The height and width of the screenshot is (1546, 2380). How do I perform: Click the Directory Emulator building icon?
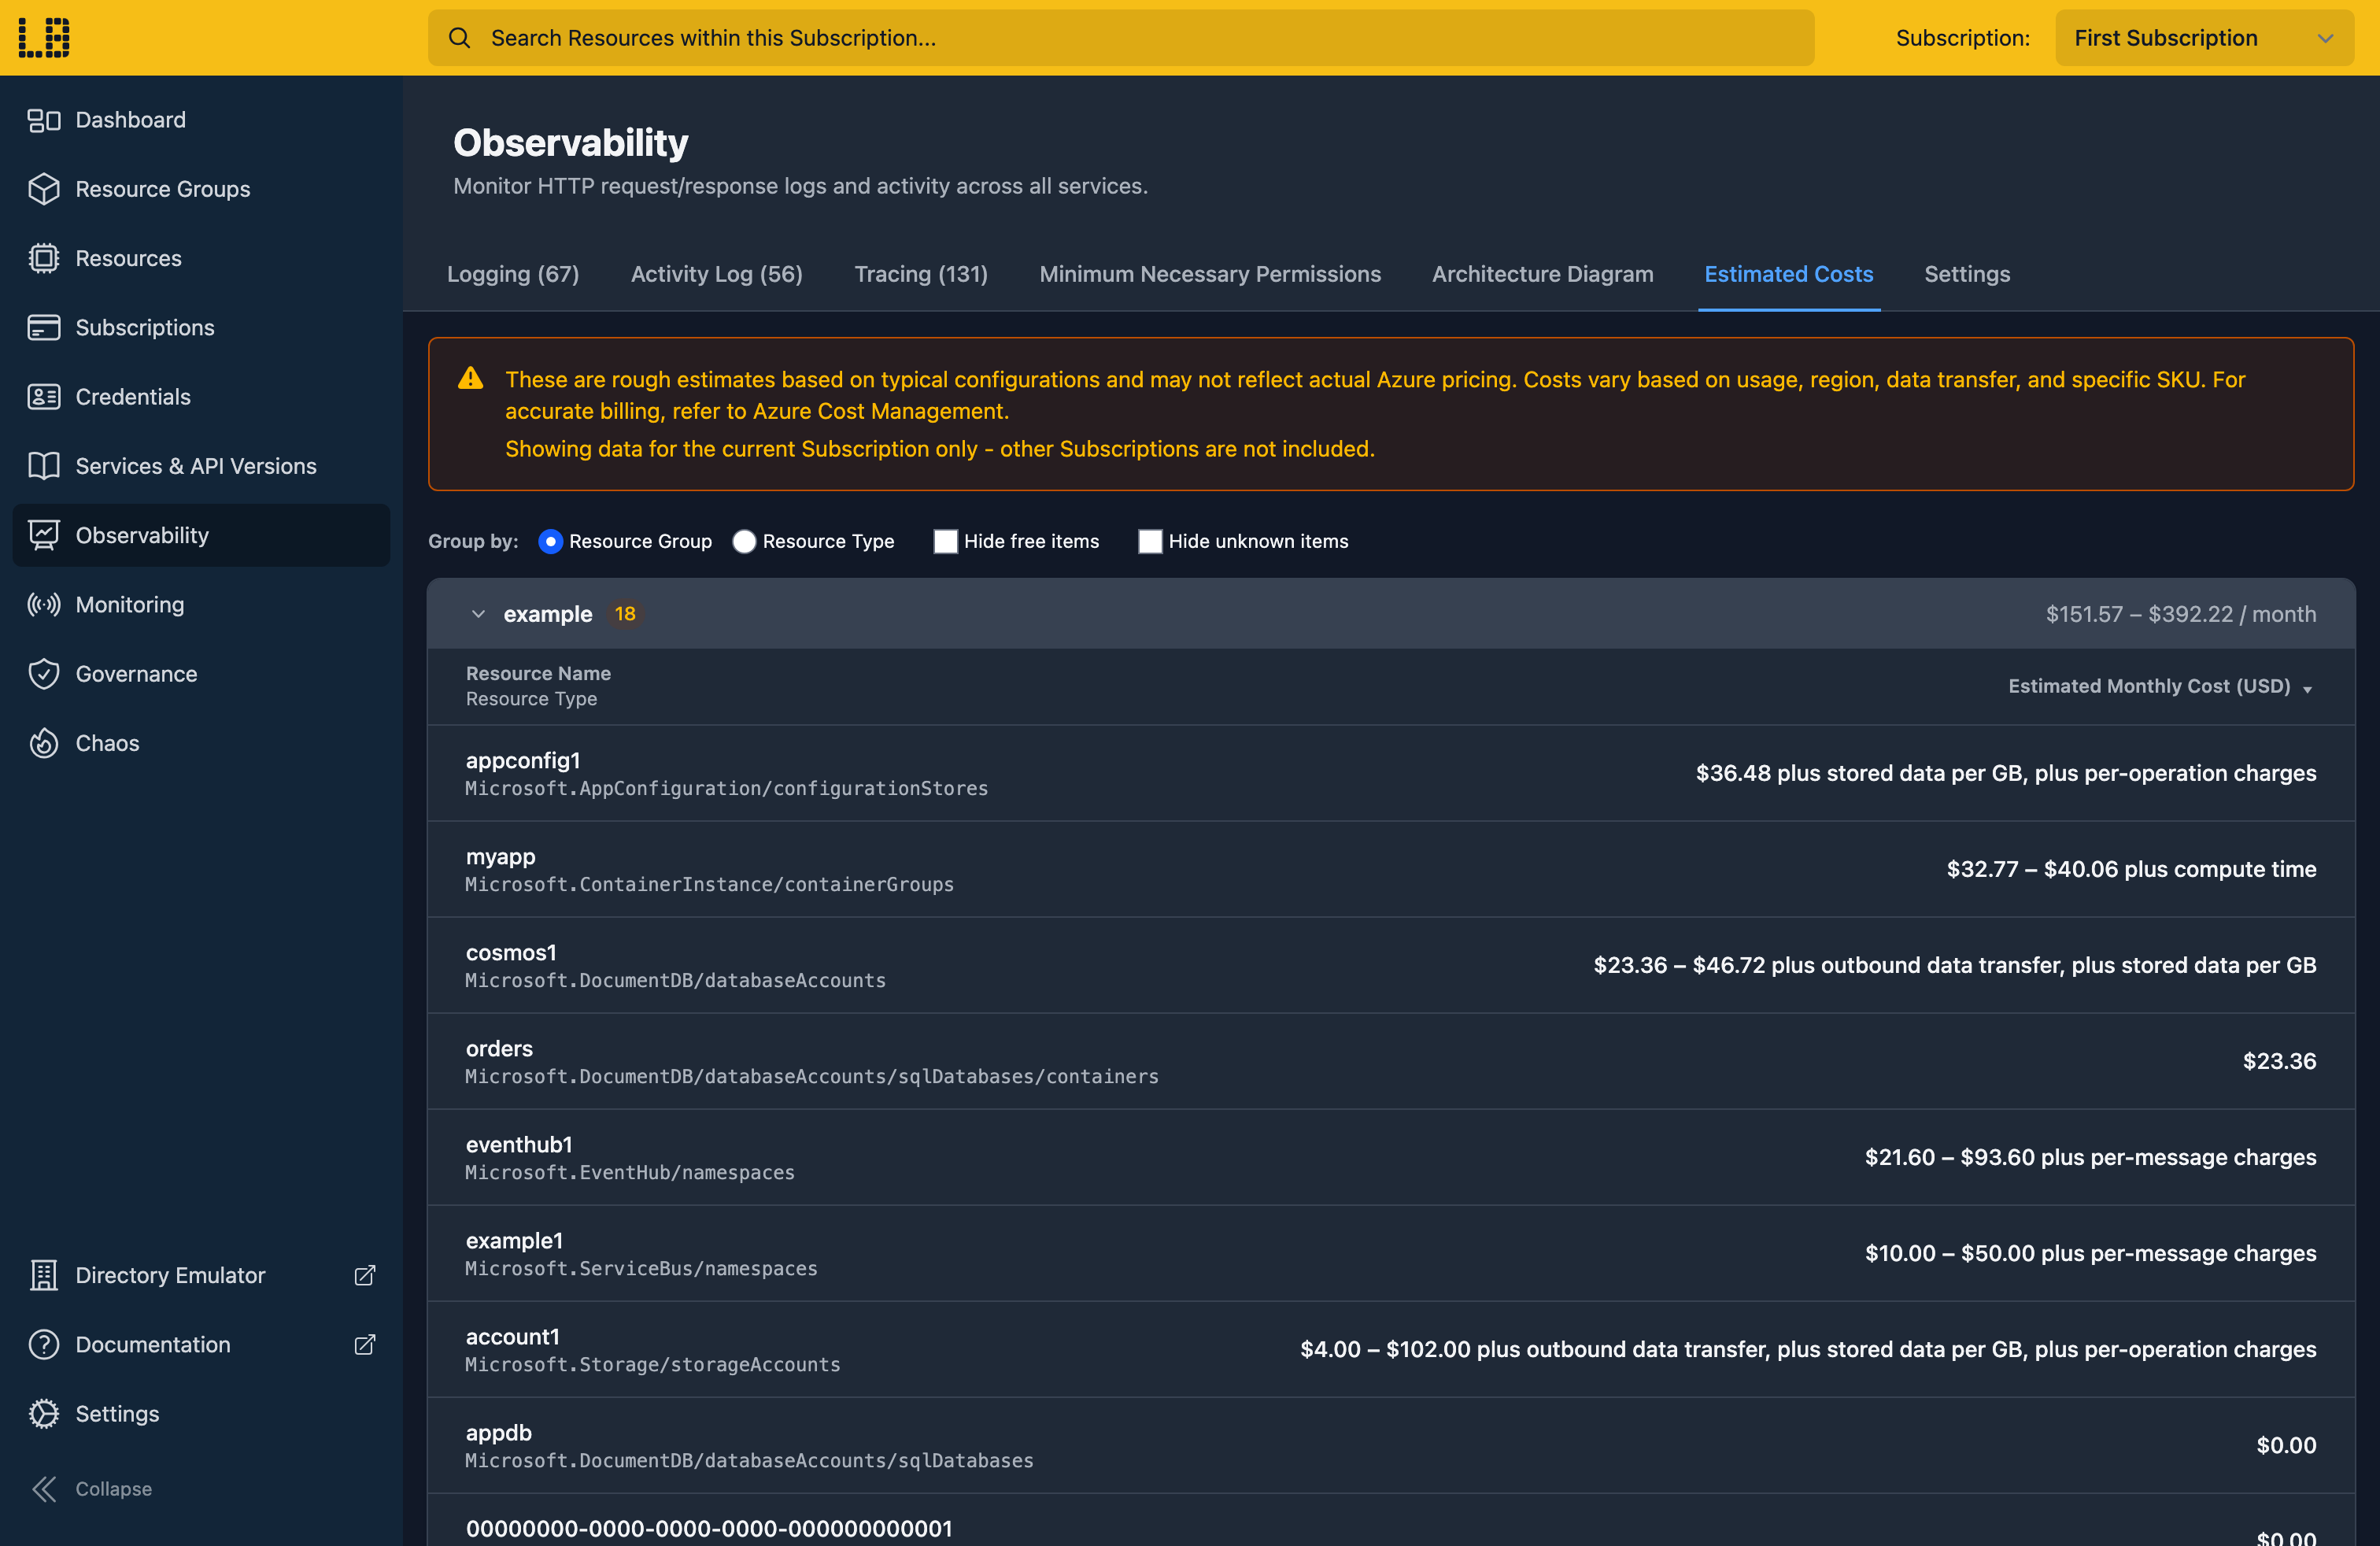[44, 1275]
